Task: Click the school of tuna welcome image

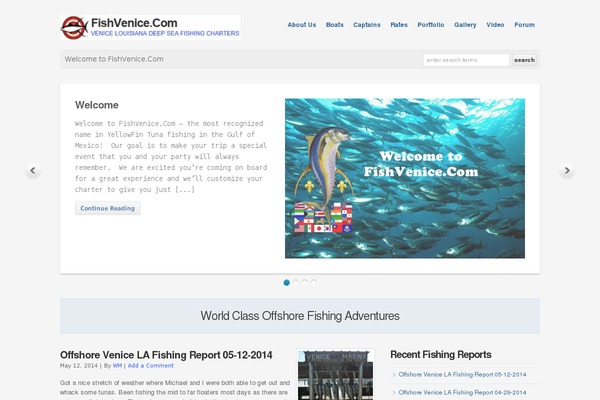Action: (x=405, y=178)
